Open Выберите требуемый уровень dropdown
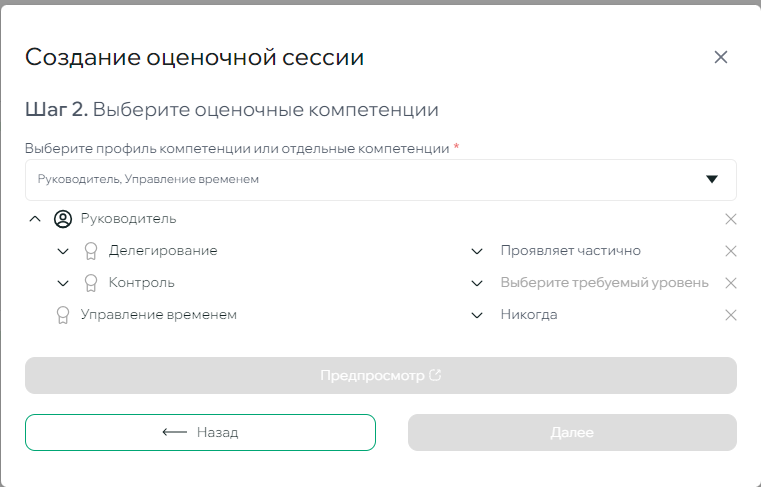The height and width of the screenshot is (487, 761). click(477, 283)
